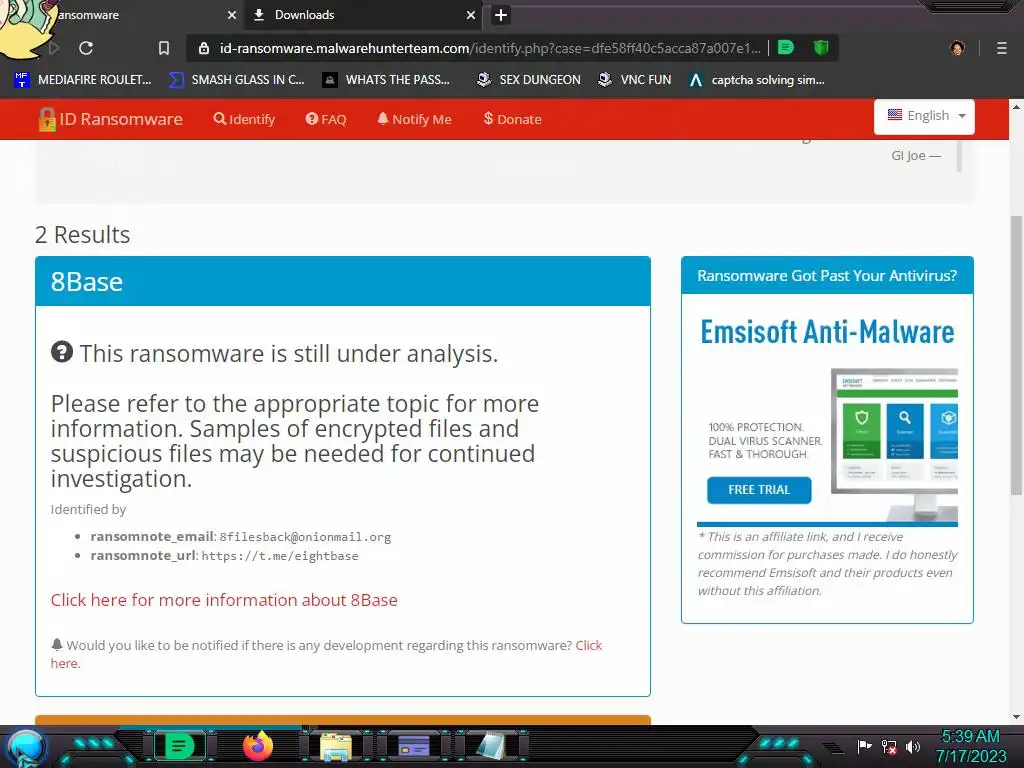This screenshot has height=768, width=1024.
Task: Click the address bar URL field
Action: click(x=490, y=48)
